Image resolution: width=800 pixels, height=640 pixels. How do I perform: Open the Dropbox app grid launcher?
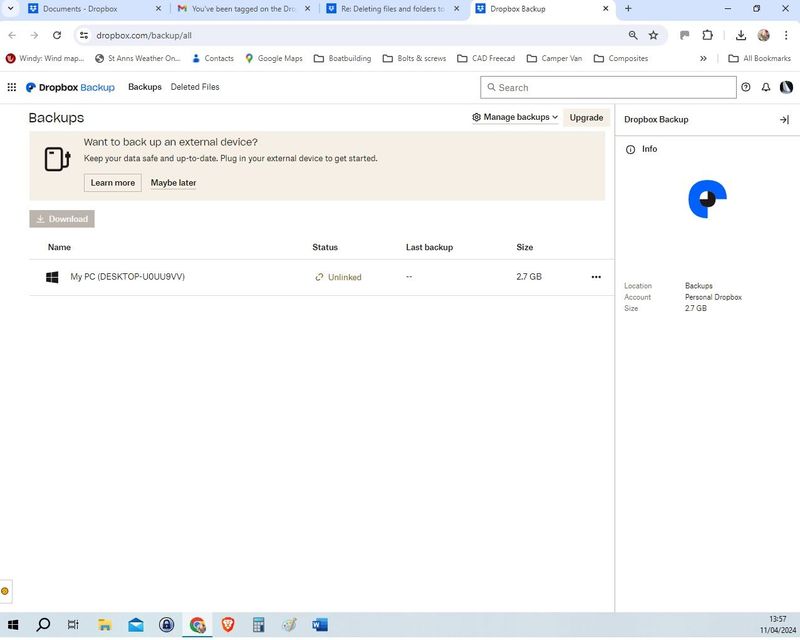coord(12,87)
